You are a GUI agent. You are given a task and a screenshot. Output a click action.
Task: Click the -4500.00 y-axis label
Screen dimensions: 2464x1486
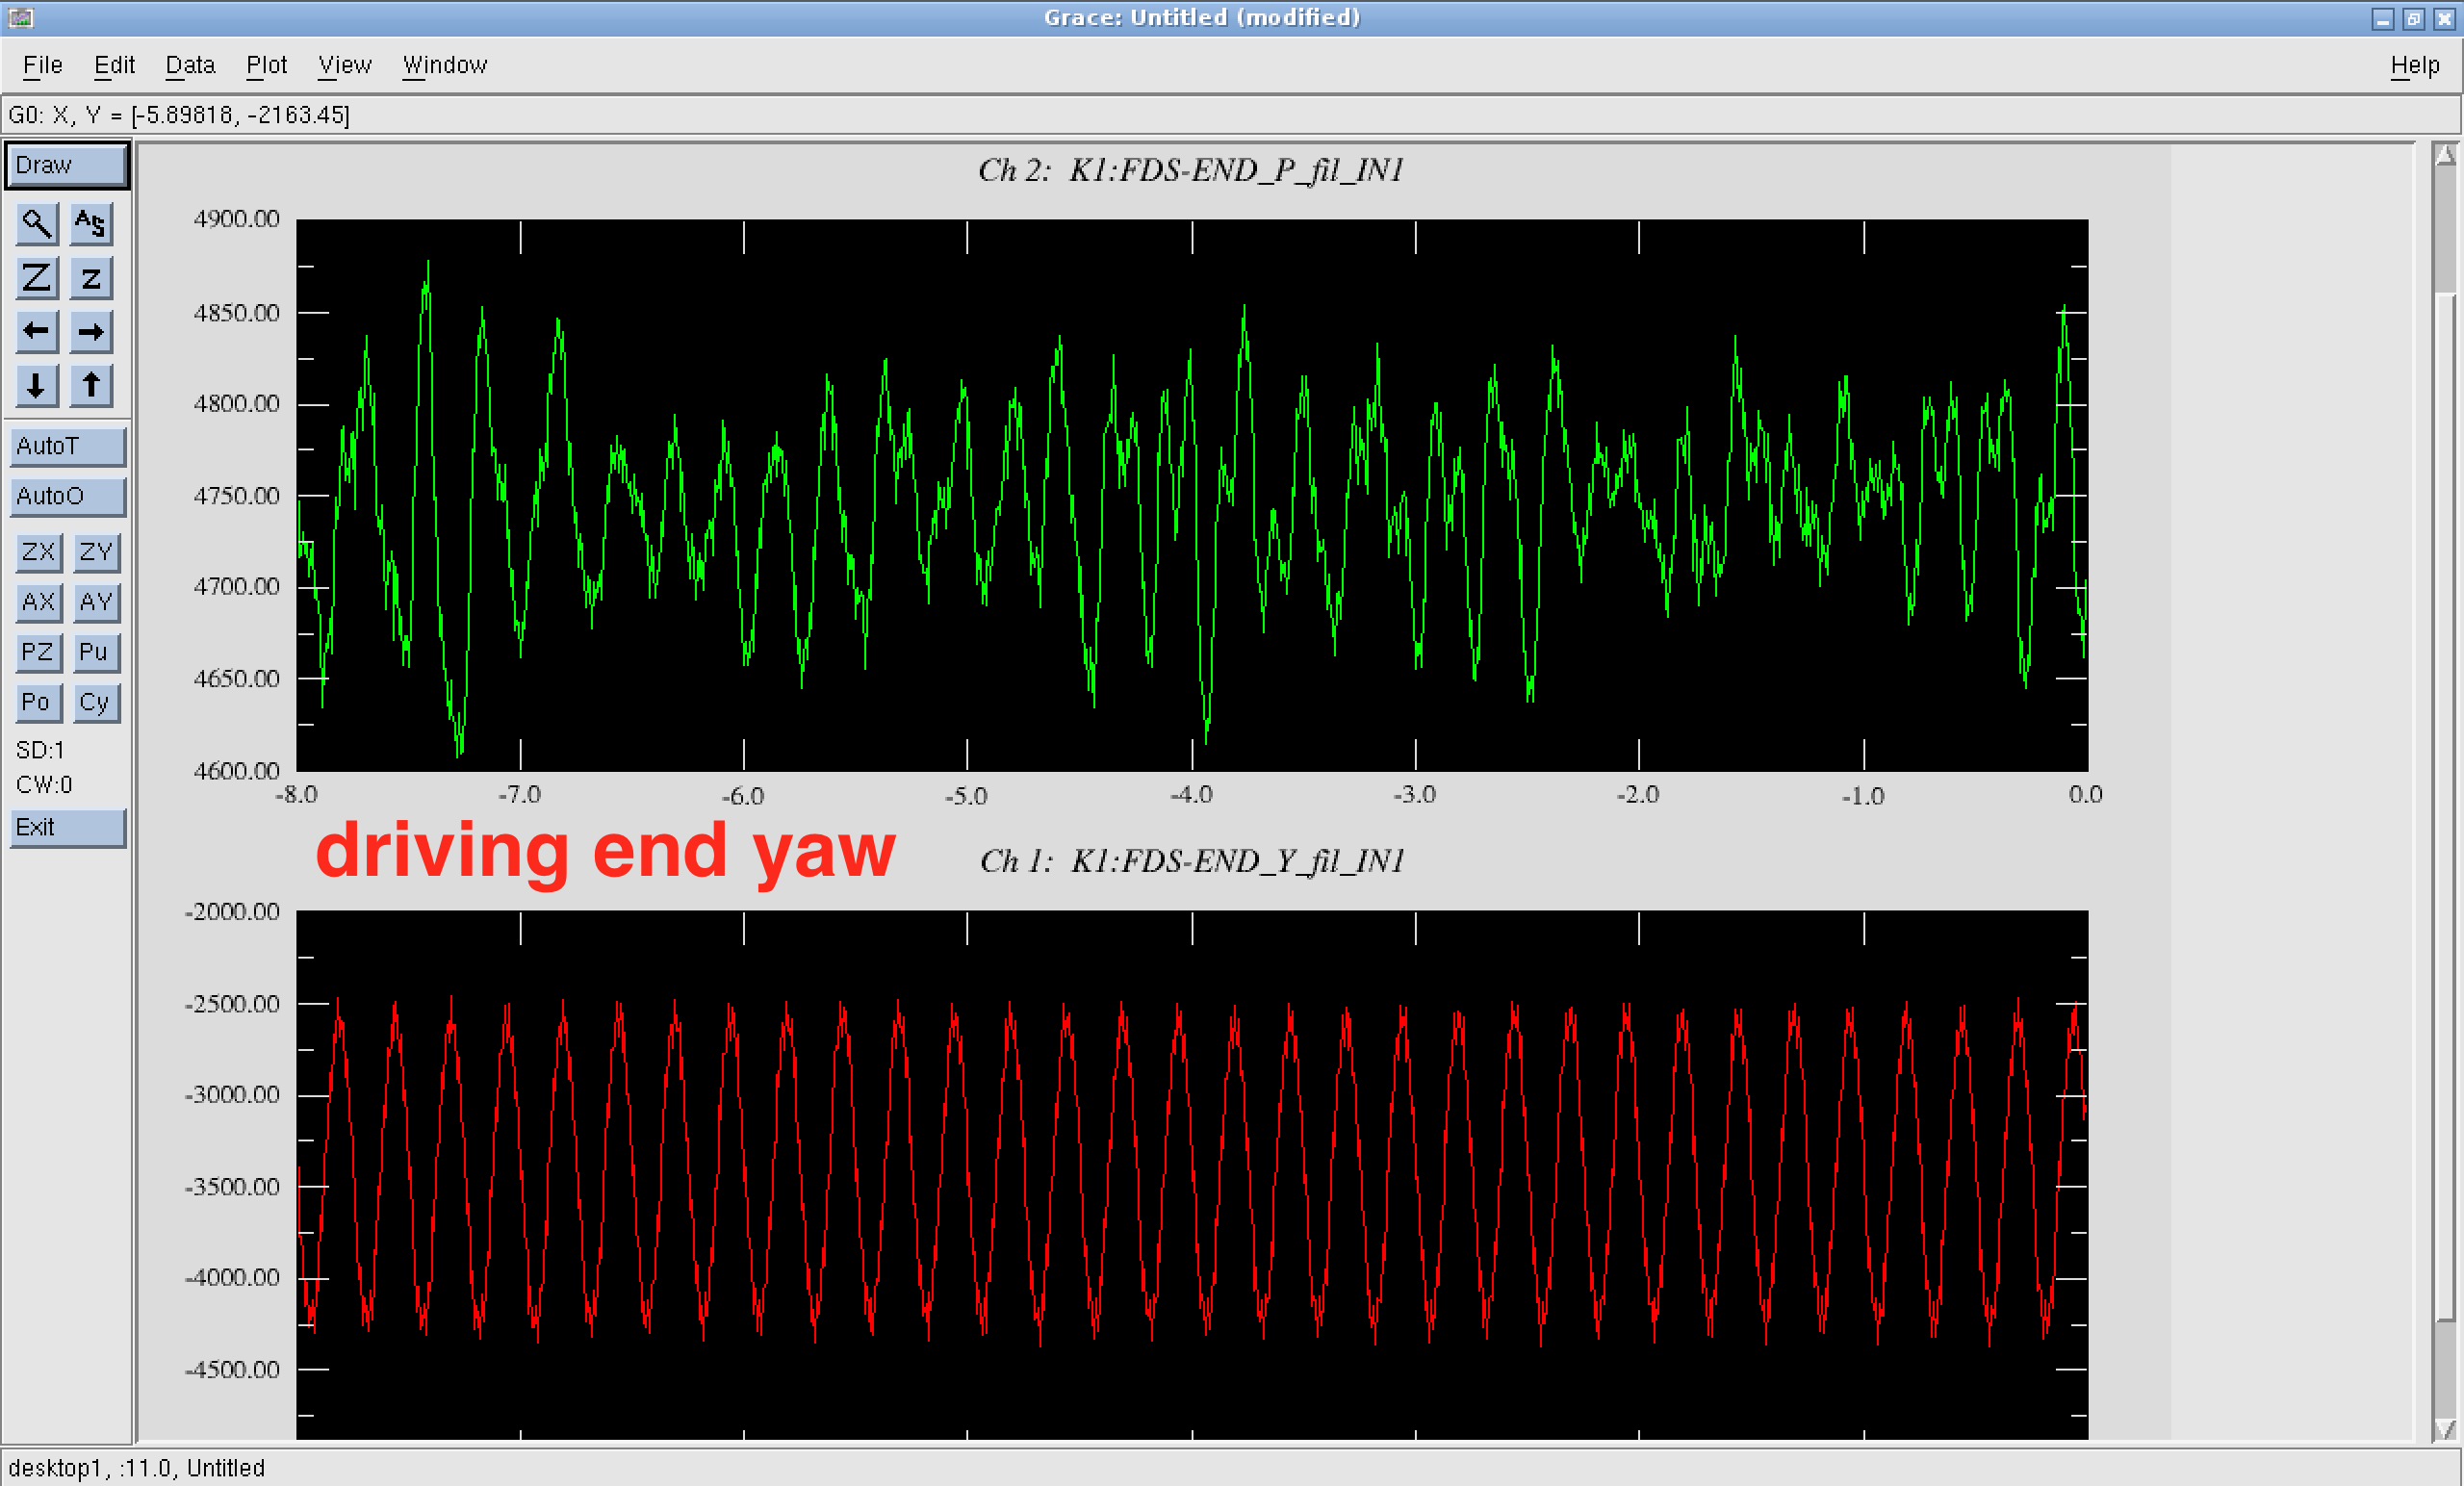pyautogui.click(x=232, y=1369)
